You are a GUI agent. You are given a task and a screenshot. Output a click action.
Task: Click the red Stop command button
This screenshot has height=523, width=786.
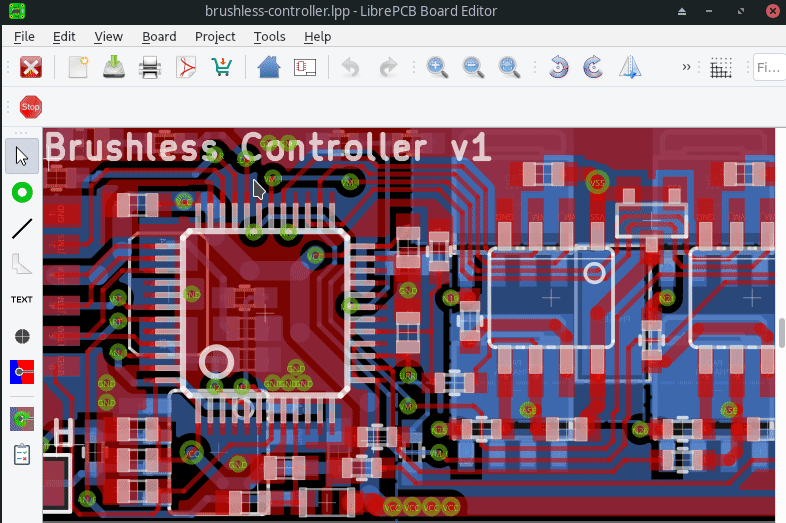click(x=31, y=107)
